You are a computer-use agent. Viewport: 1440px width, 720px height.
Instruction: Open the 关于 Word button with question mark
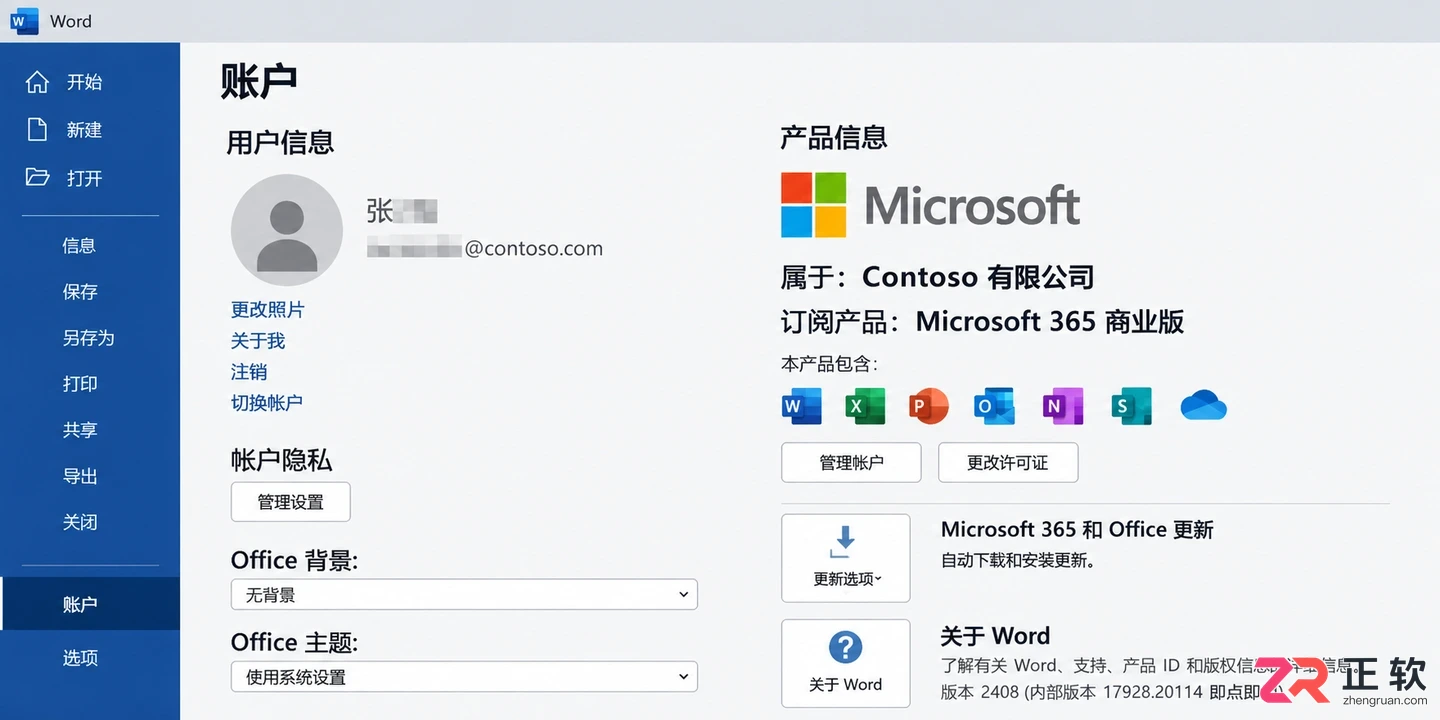coord(846,663)
